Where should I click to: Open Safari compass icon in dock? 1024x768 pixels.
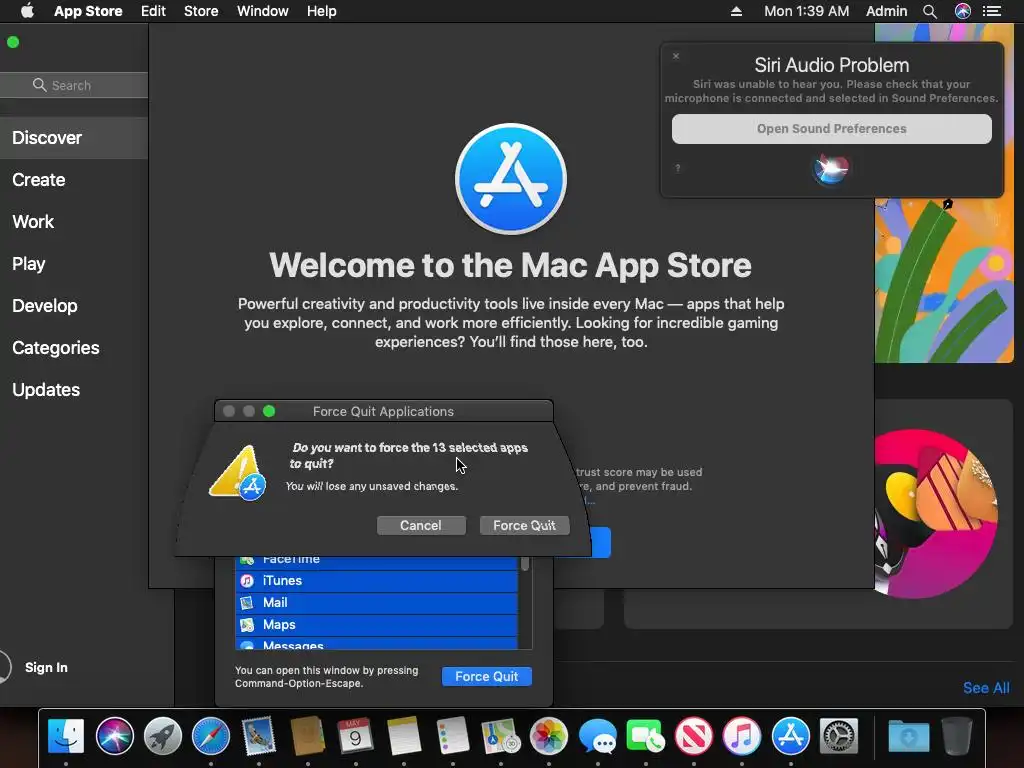tap(210, 736)
